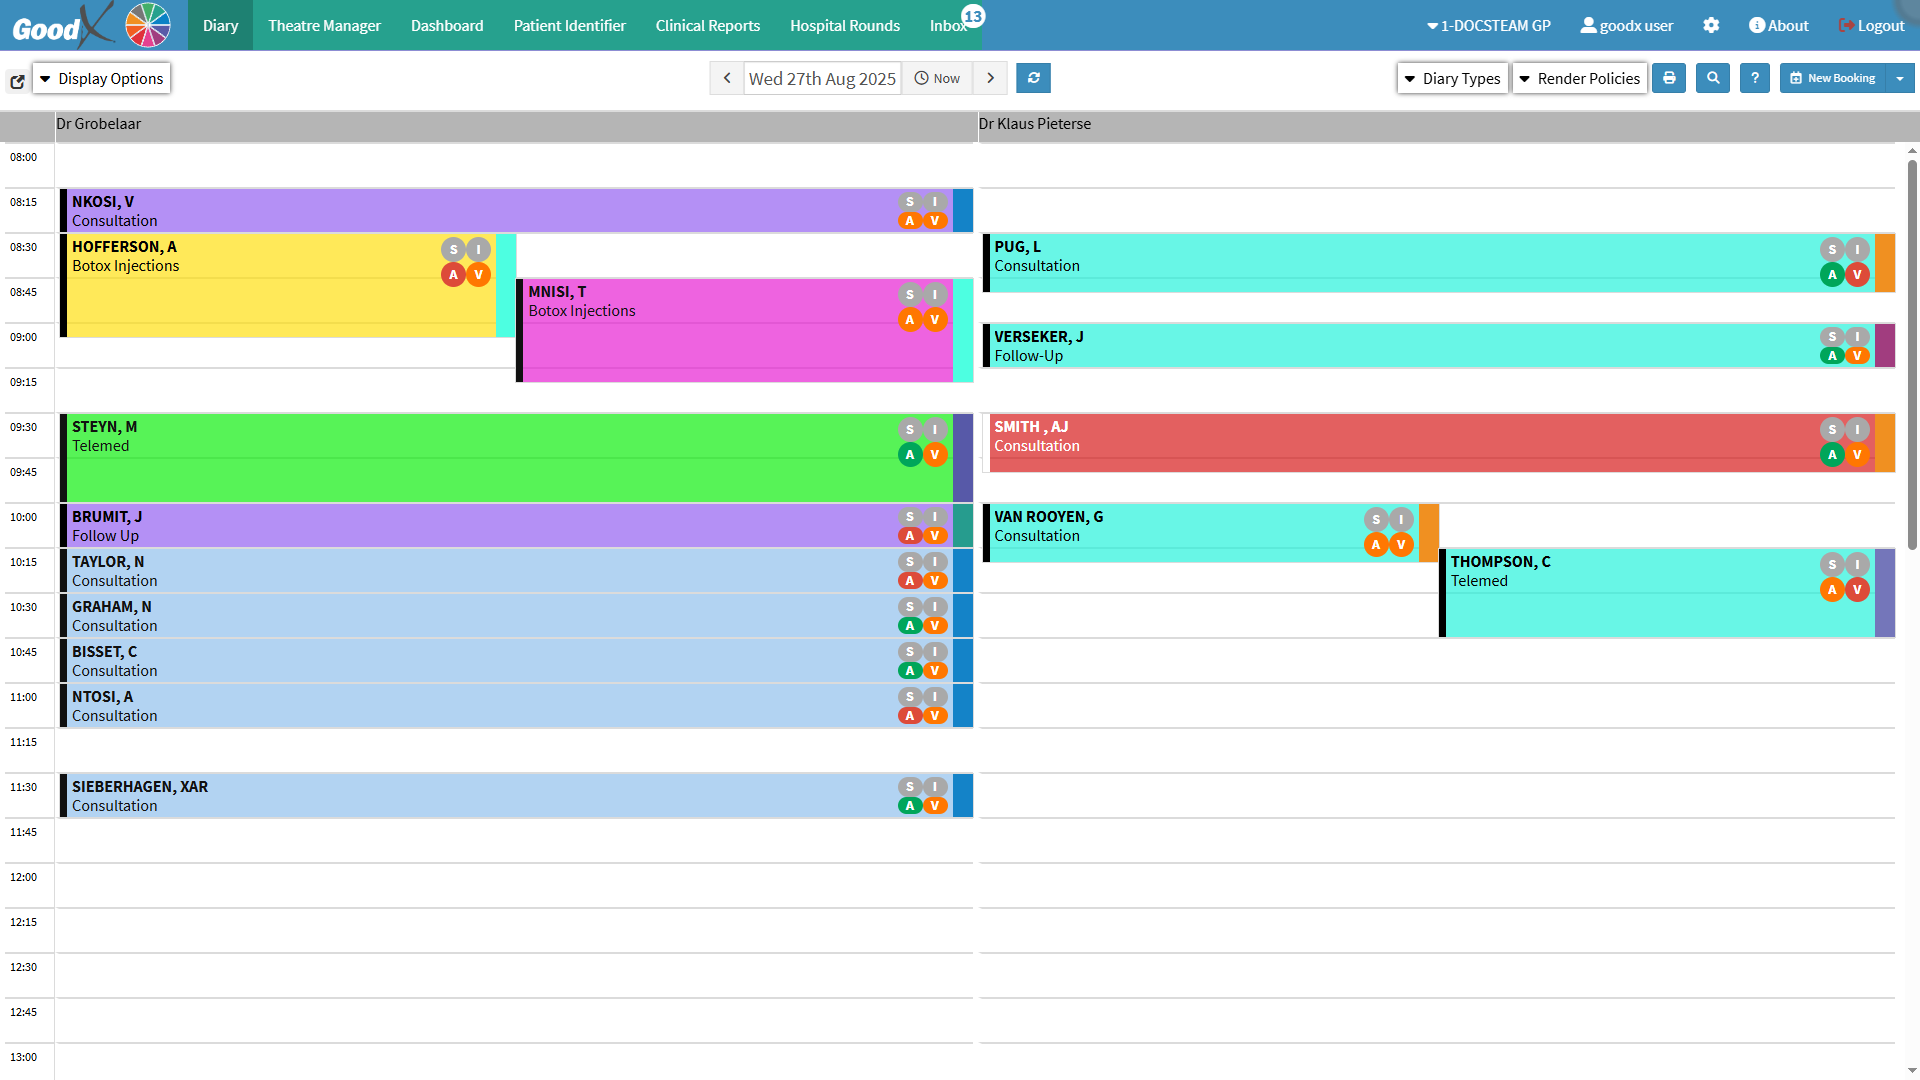The height and width of the screenshot is (1080, 1920).
Task: Switch to the Clinical Reports tab
Action: pos(707,26)
